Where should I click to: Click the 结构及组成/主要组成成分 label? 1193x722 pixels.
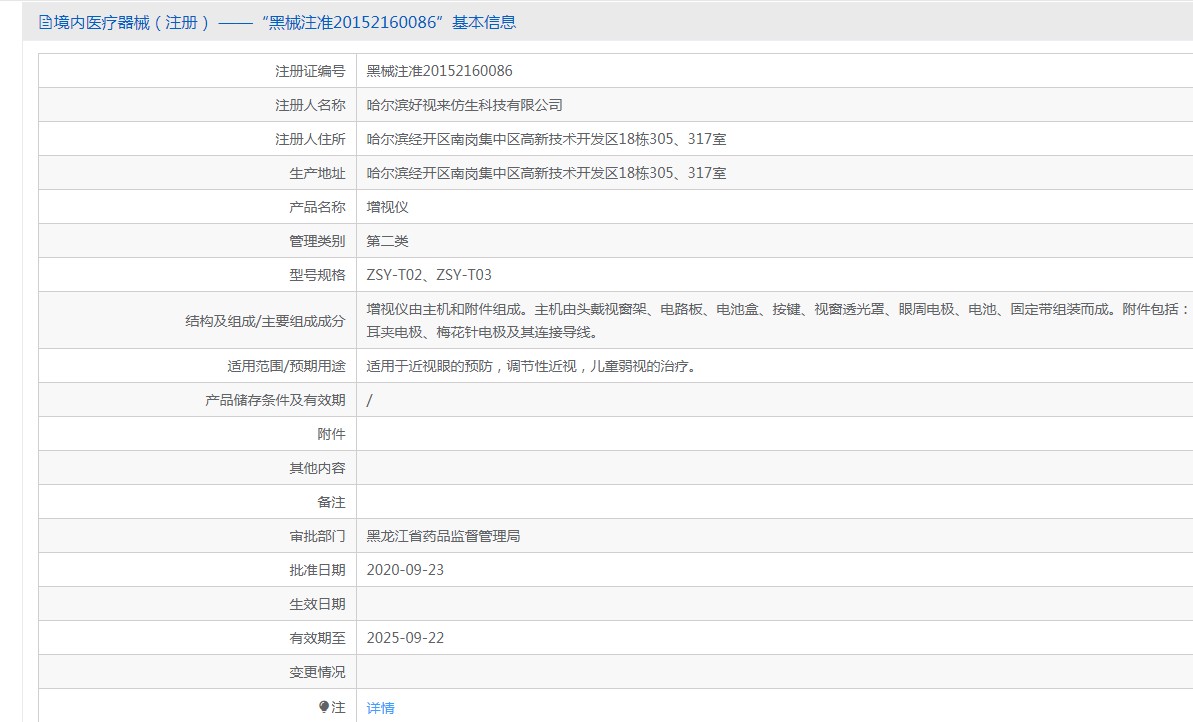(266, 321)
